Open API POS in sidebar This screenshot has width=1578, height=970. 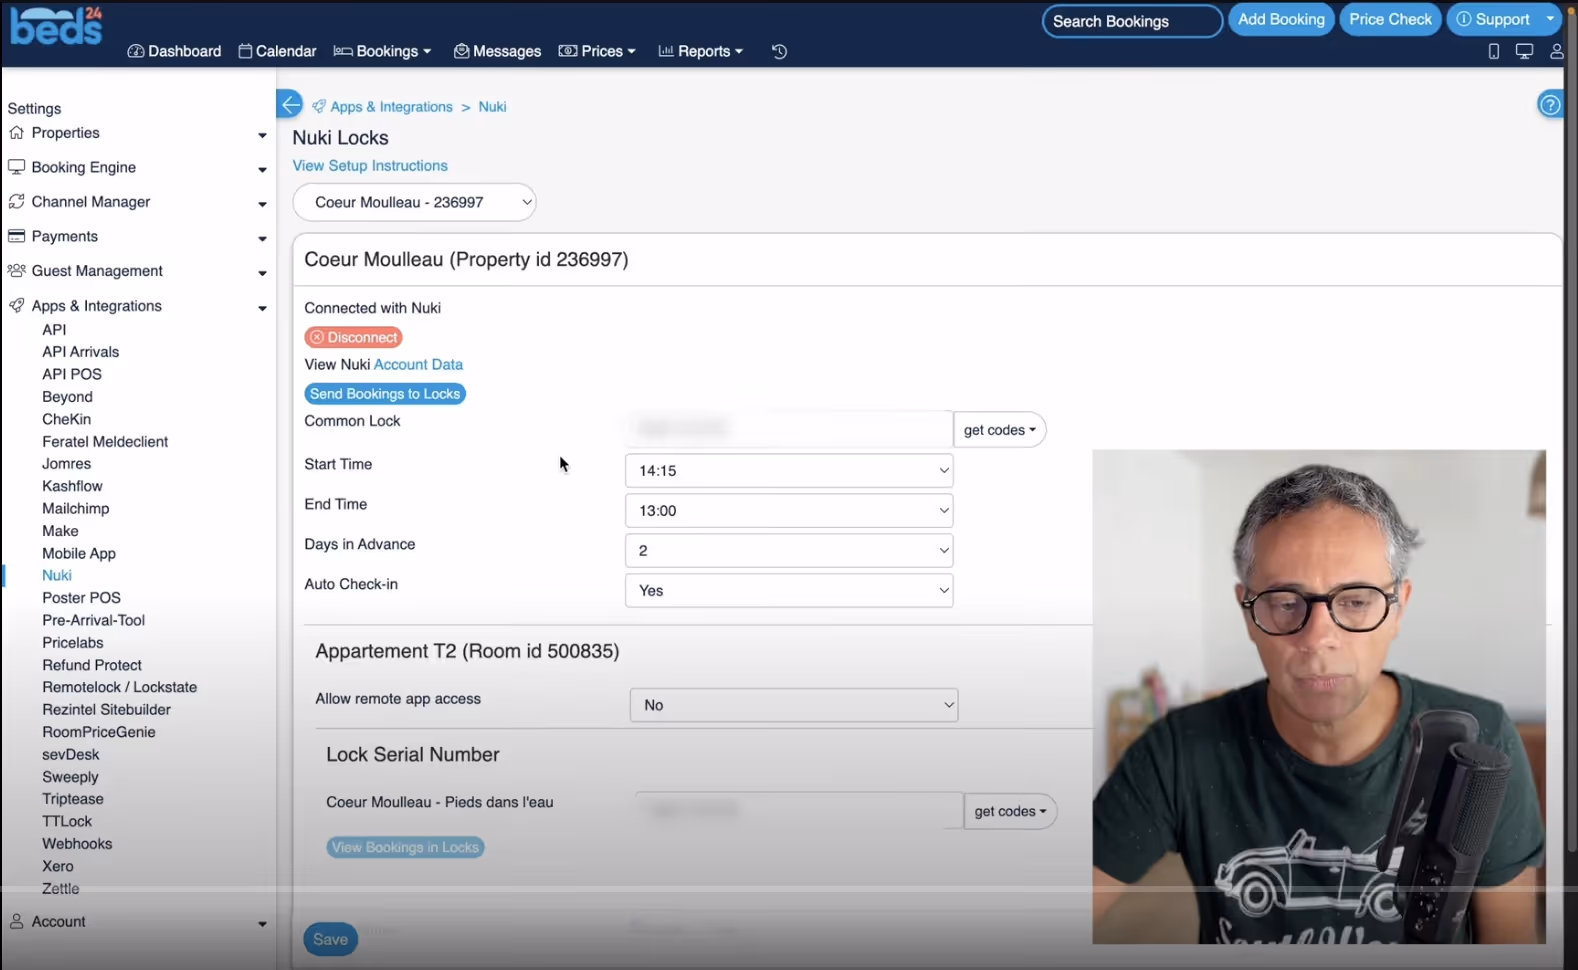tap(72, 374)
